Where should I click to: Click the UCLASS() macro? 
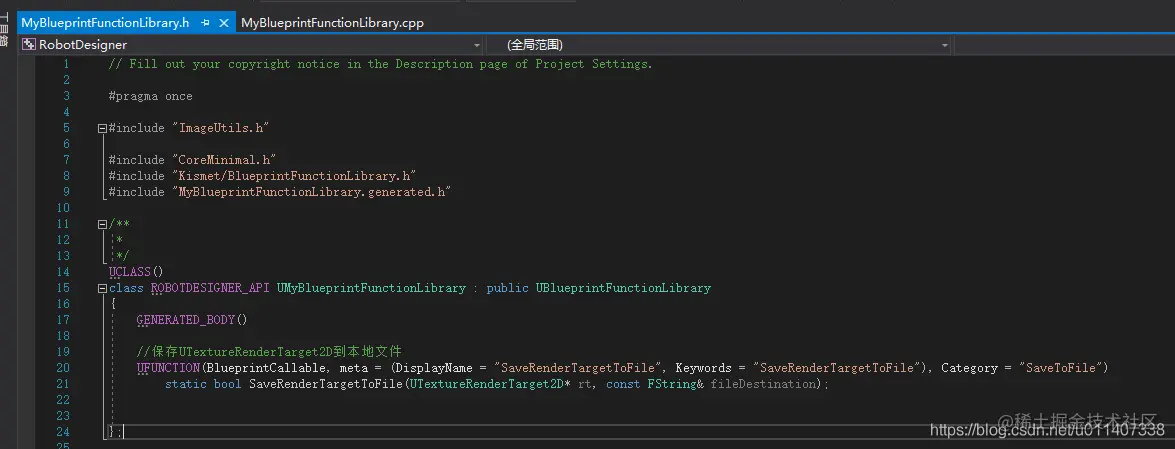point(136,272)
